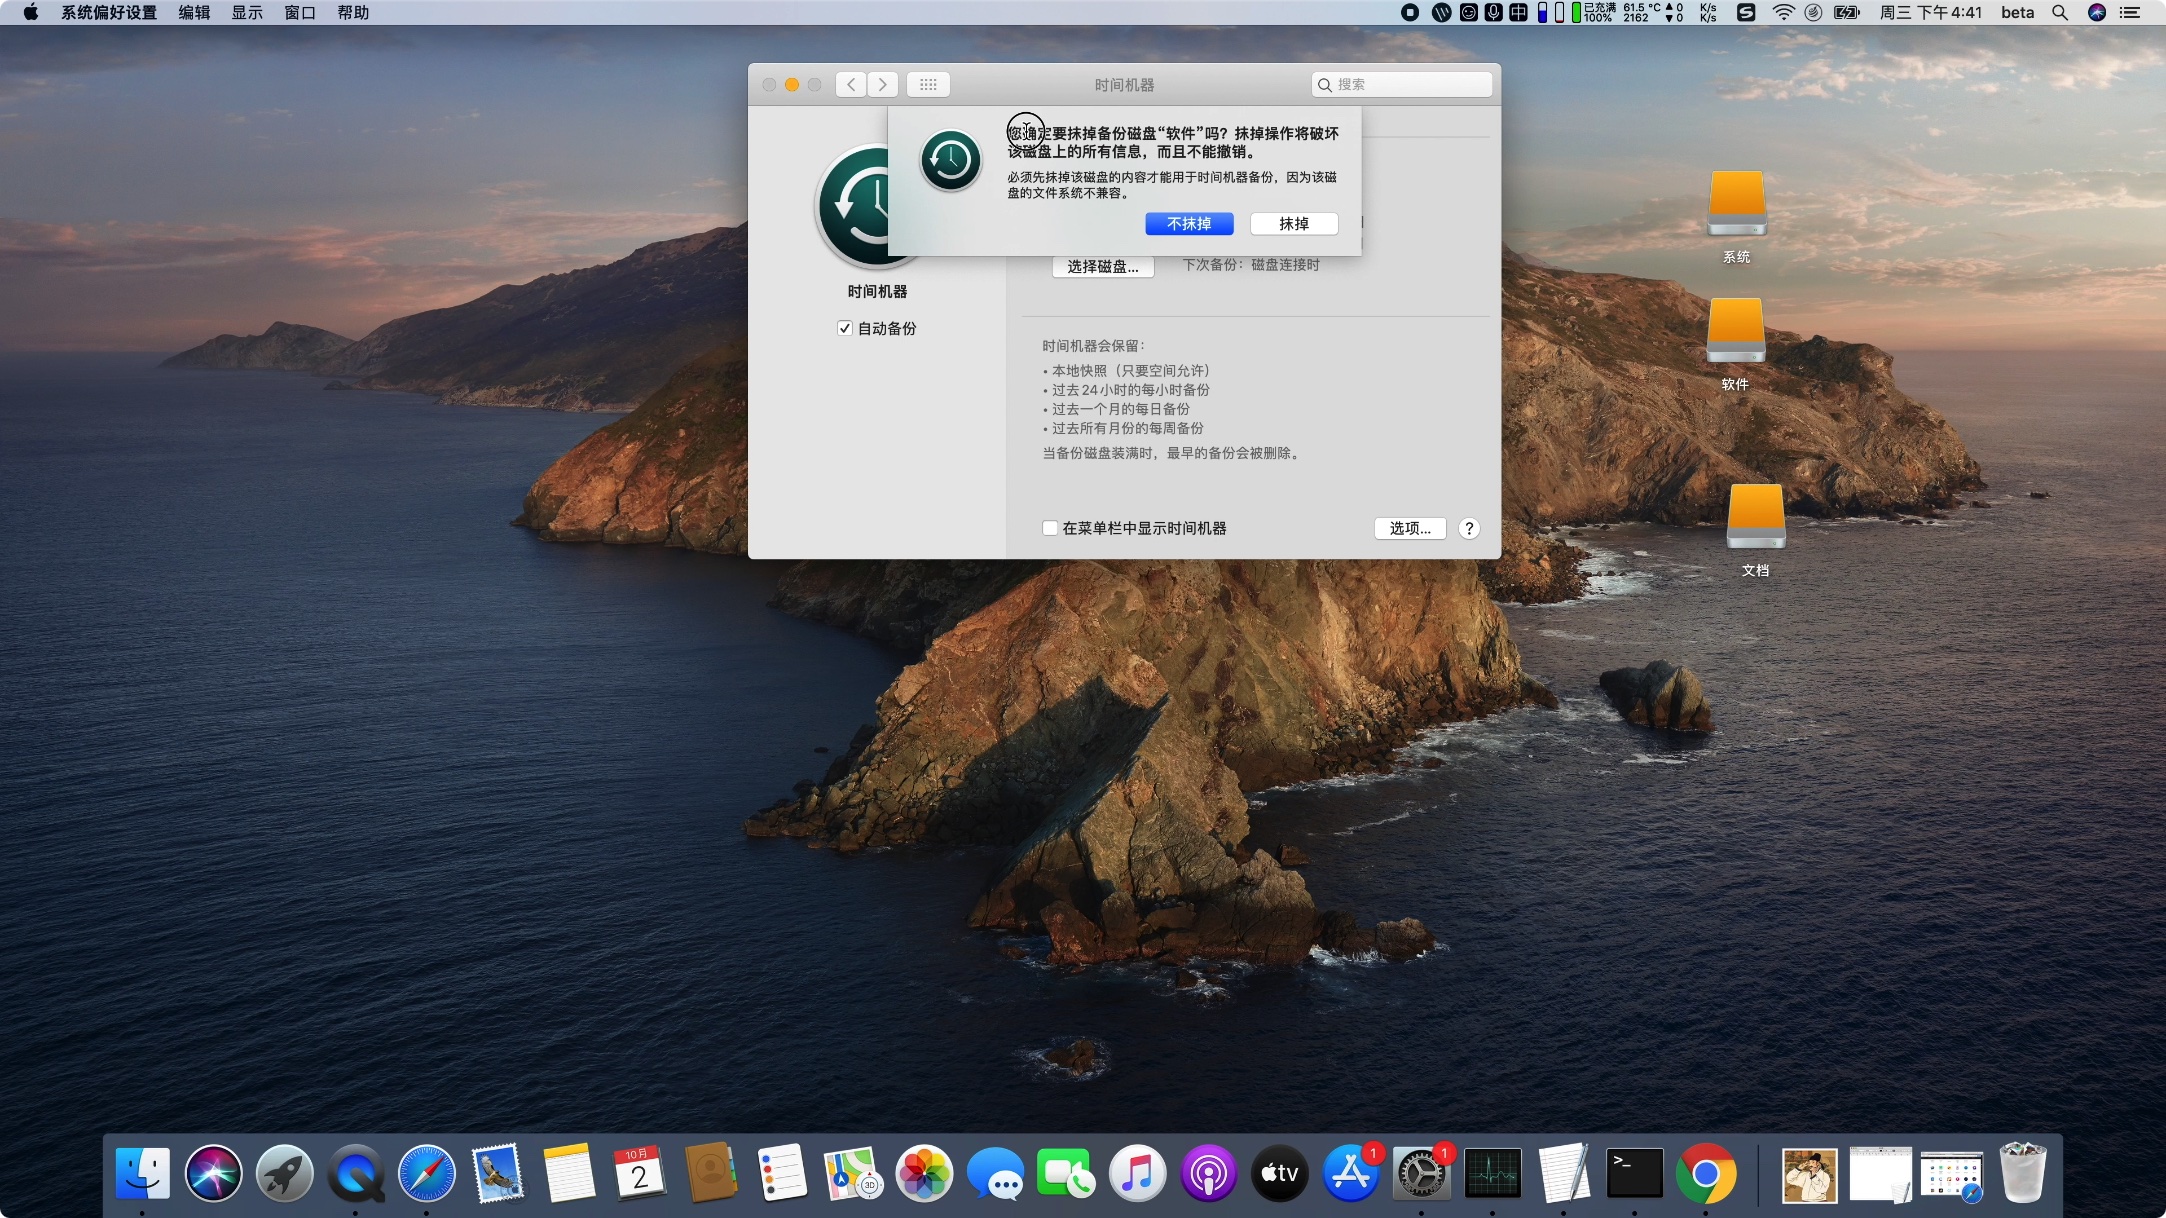Click the 不抹掉 (Don't Erase) button
The height and width of the screenshot is (1218, 2166).
1189,224
